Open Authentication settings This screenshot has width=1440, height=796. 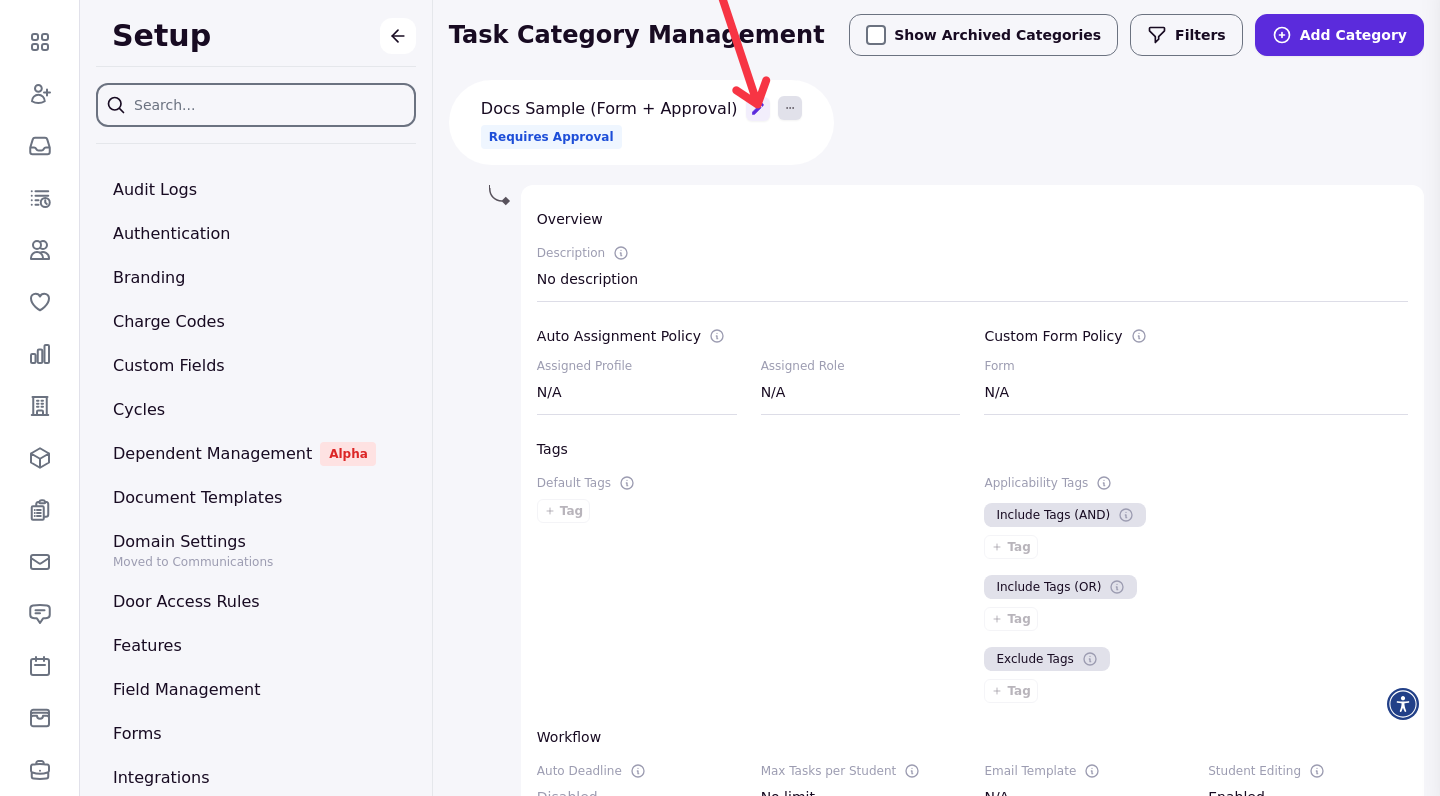[x=171, y=233]
